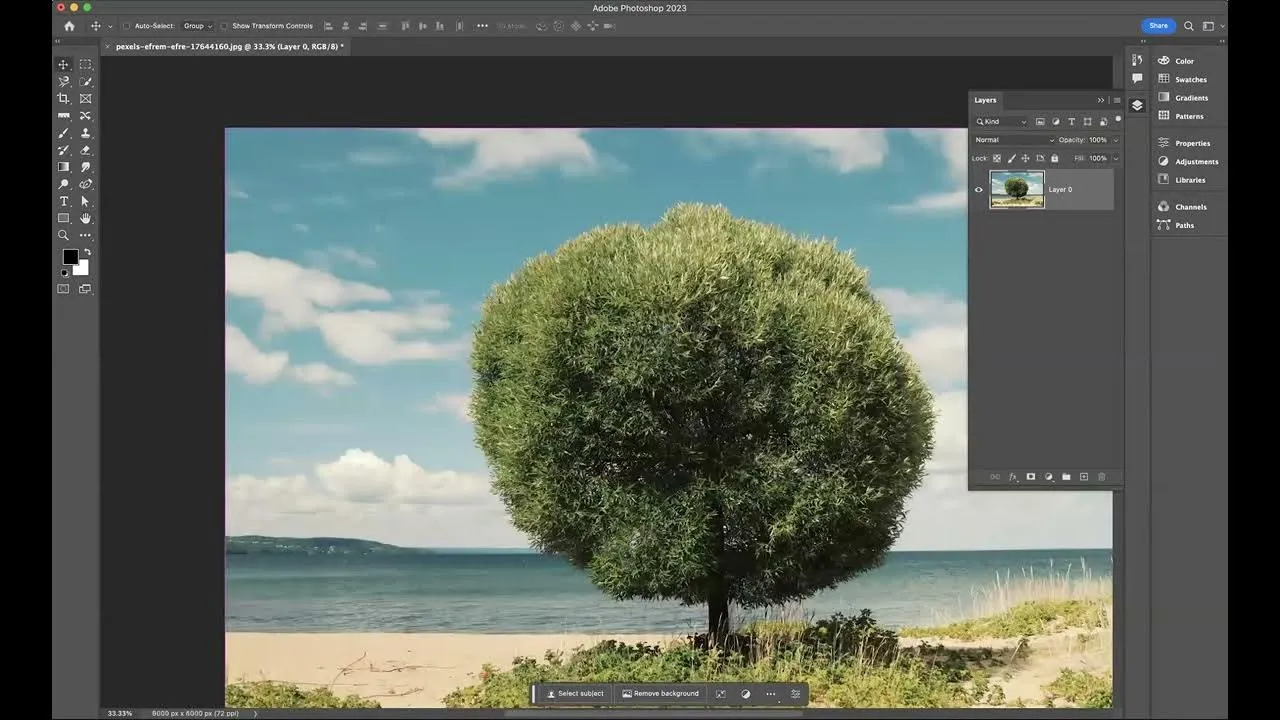Select the Crop tool
1280x720 pixels.
[x=63, y=98]
